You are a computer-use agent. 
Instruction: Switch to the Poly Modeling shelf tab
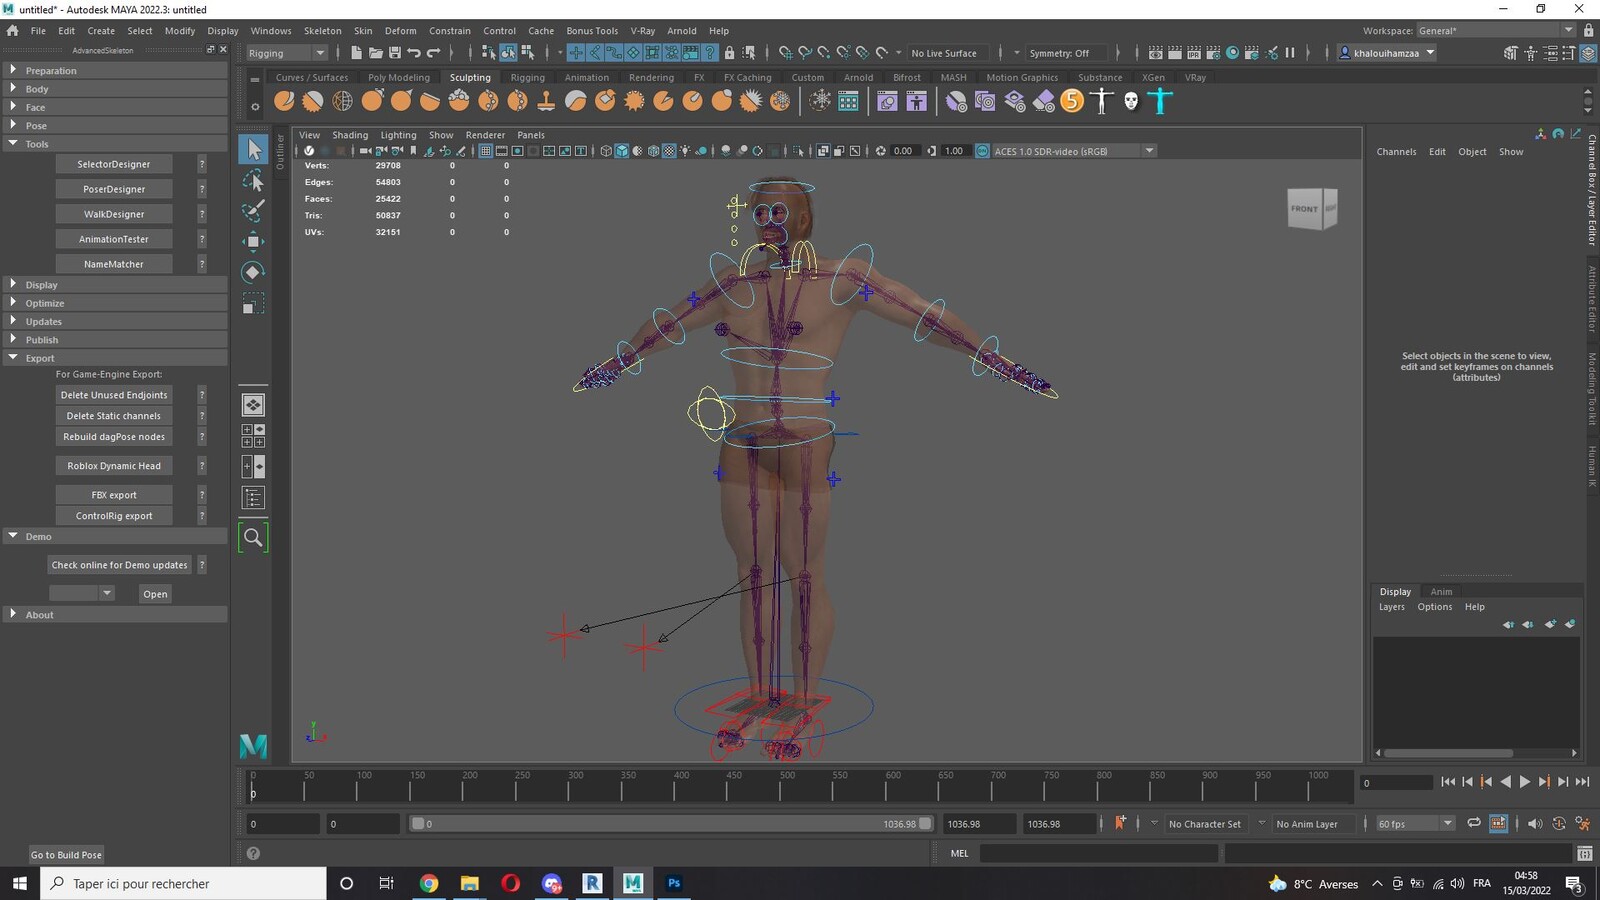point(398,77)
